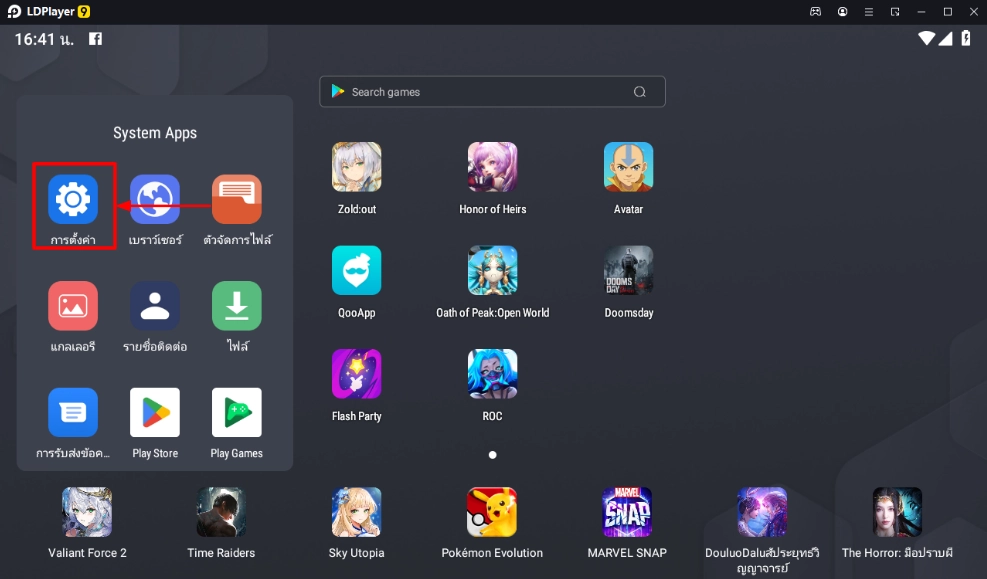Viewport: 987px width, 579px height.
Task: Launch the QooApp icon
Action: click(x=357, y=271)
